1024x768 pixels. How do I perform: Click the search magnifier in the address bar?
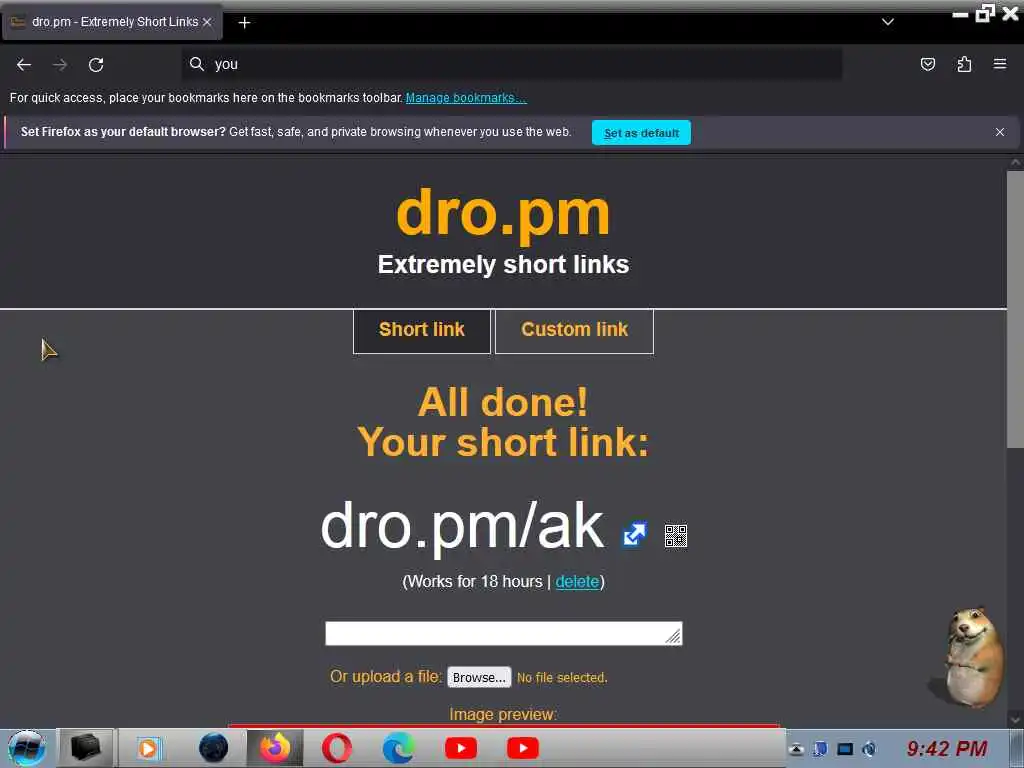(x=197, y=64)
